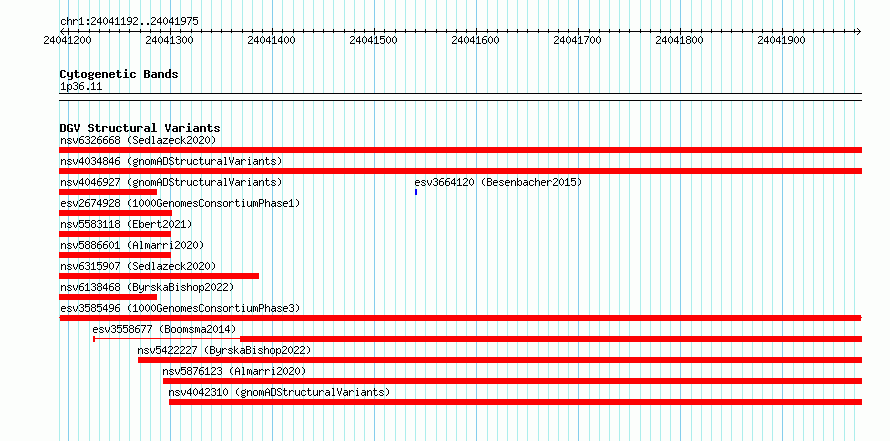The image size is (890, 441).
Task: Select the nsv4042310 red bar
Action: (515, 402)
